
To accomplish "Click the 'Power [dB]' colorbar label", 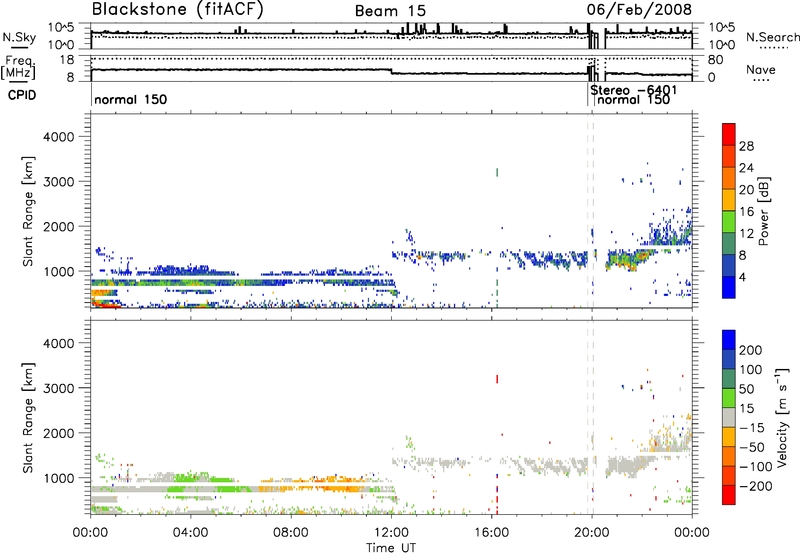I will tap(763, 211).
